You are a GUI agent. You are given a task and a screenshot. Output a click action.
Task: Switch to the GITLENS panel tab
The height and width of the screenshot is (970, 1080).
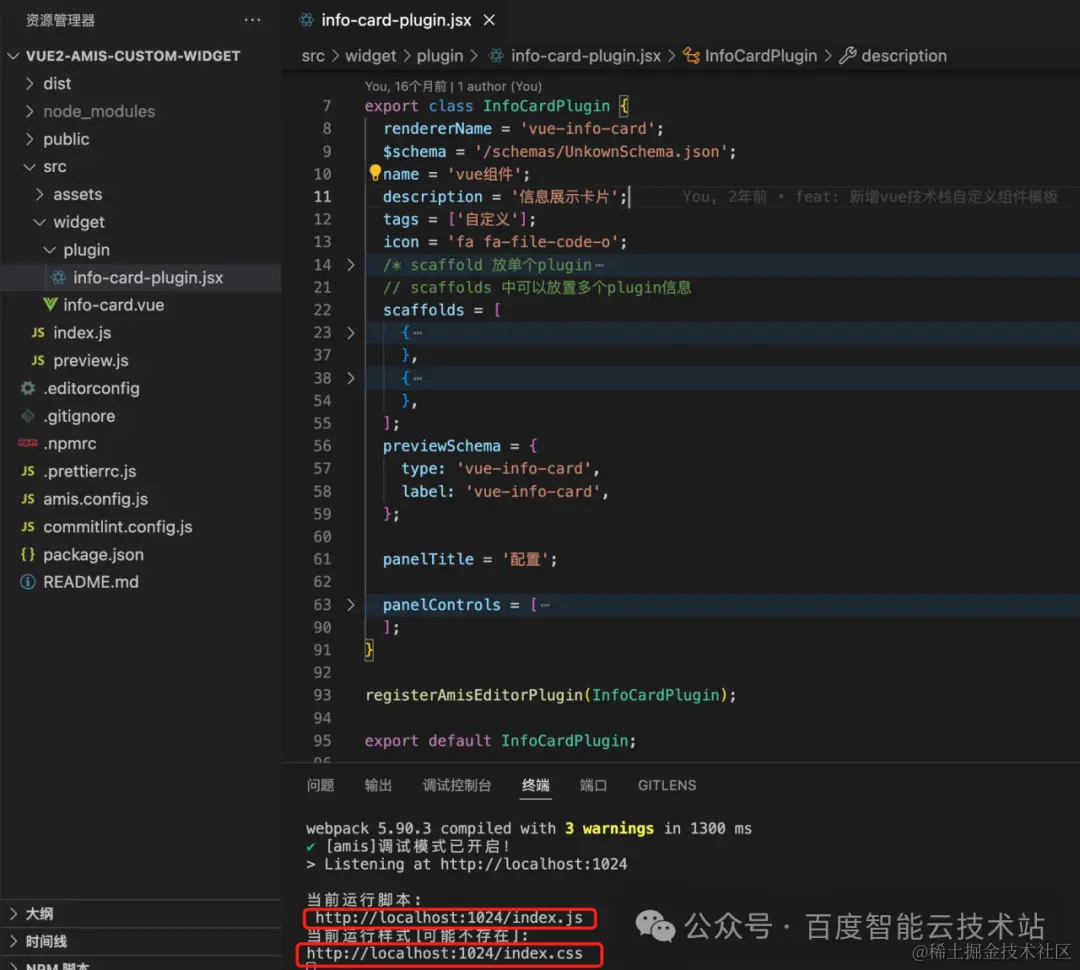click(x=667, y=785)
